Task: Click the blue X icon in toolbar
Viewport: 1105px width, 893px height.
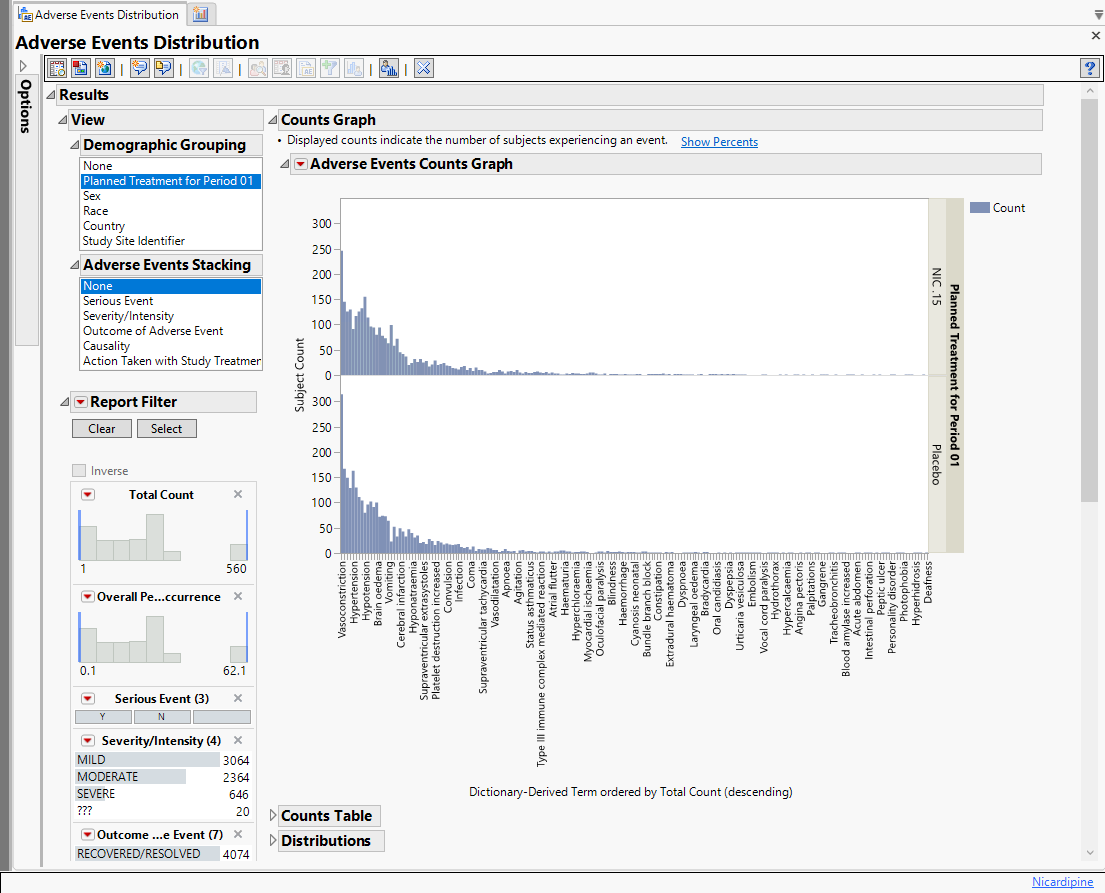Action: point(423,68)
